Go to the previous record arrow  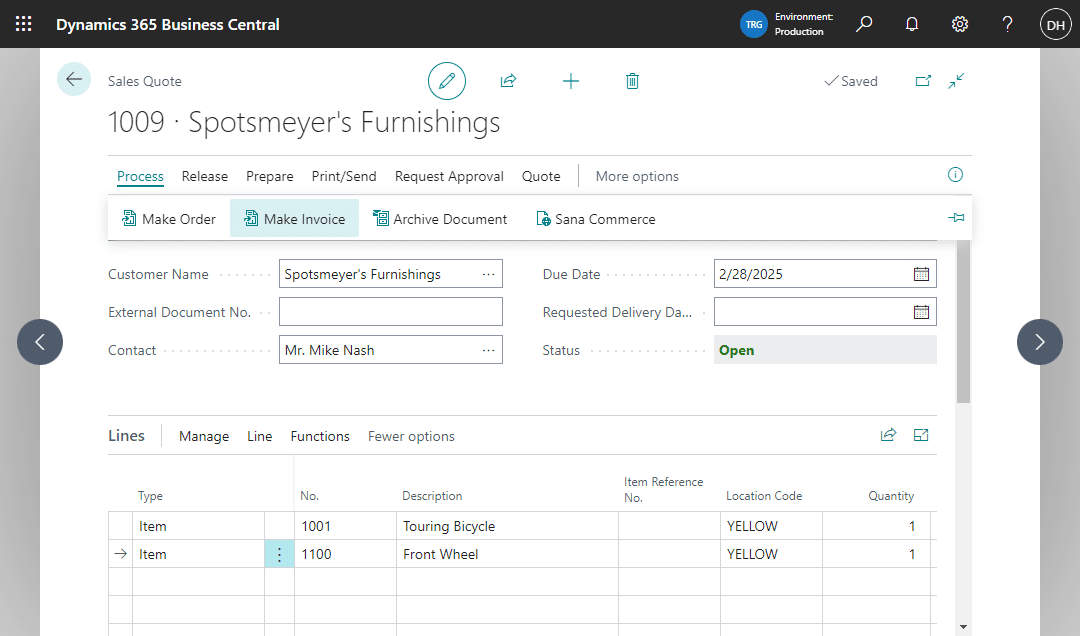coord(40,342)
